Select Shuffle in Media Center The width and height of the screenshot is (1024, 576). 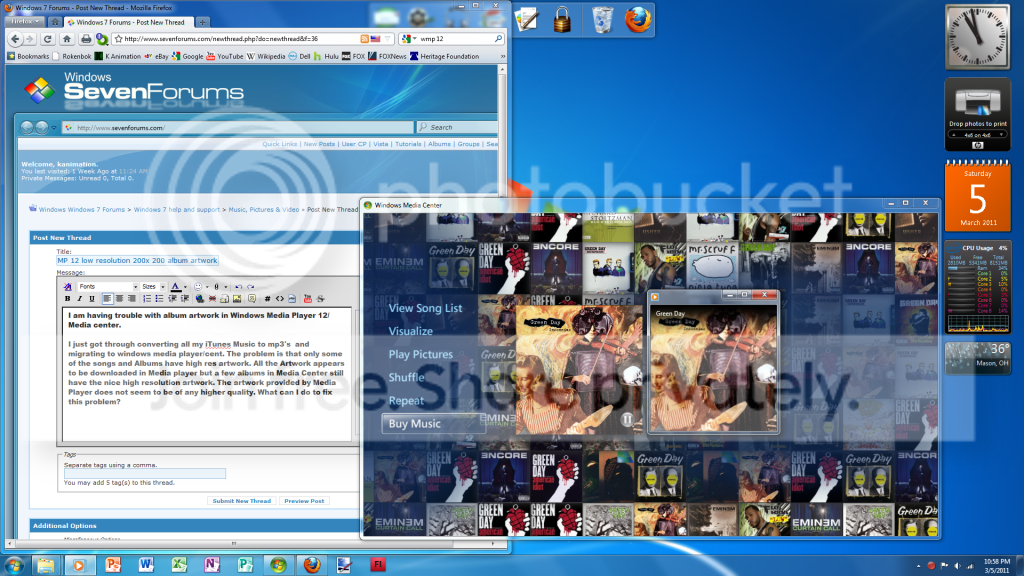click(x=406, y=377)
